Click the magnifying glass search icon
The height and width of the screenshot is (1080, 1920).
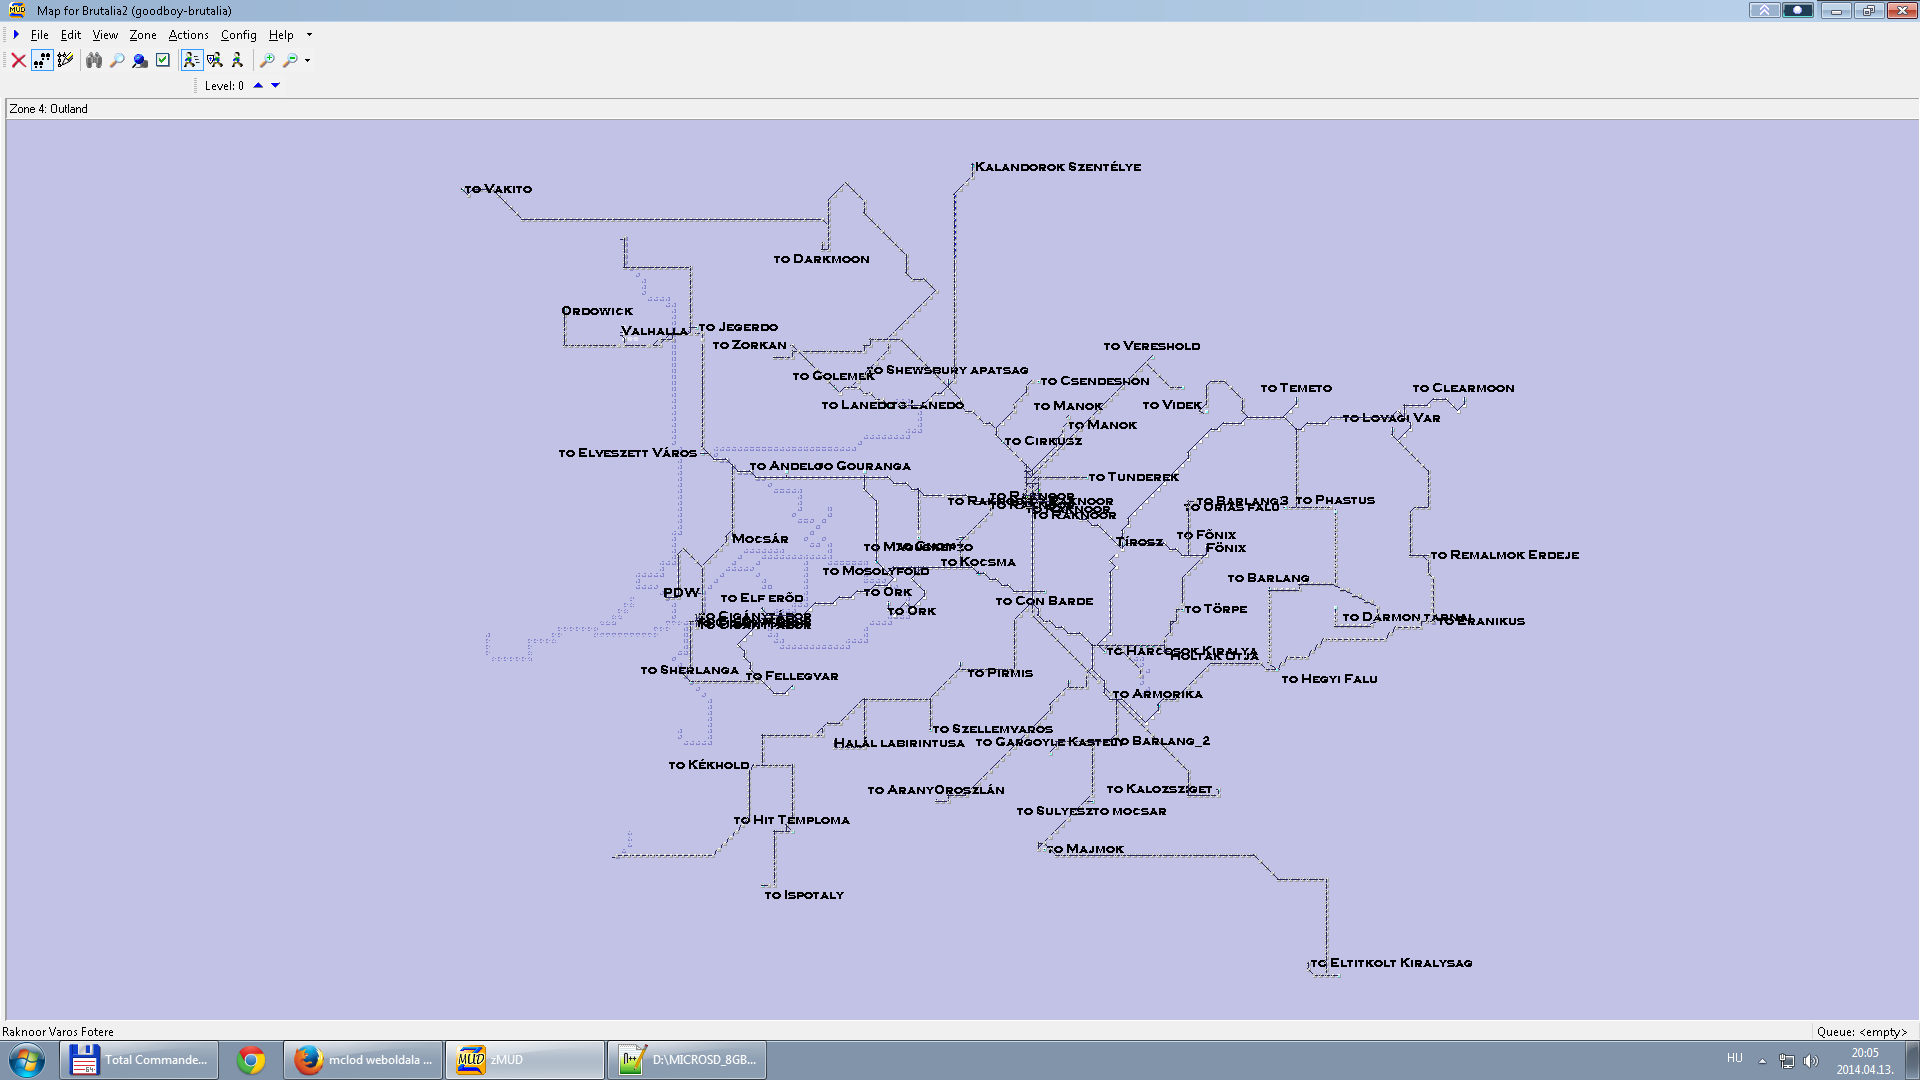(x=117, y=60)
